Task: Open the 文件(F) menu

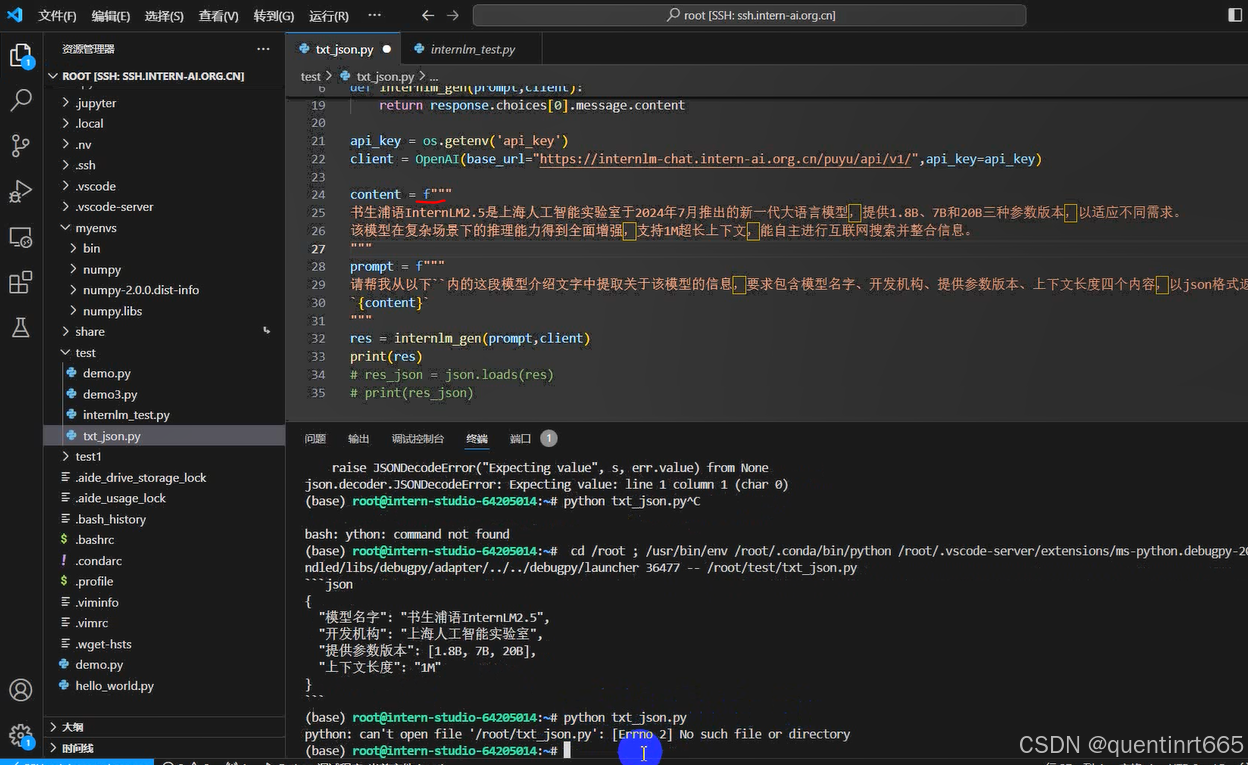Action: 57,16
